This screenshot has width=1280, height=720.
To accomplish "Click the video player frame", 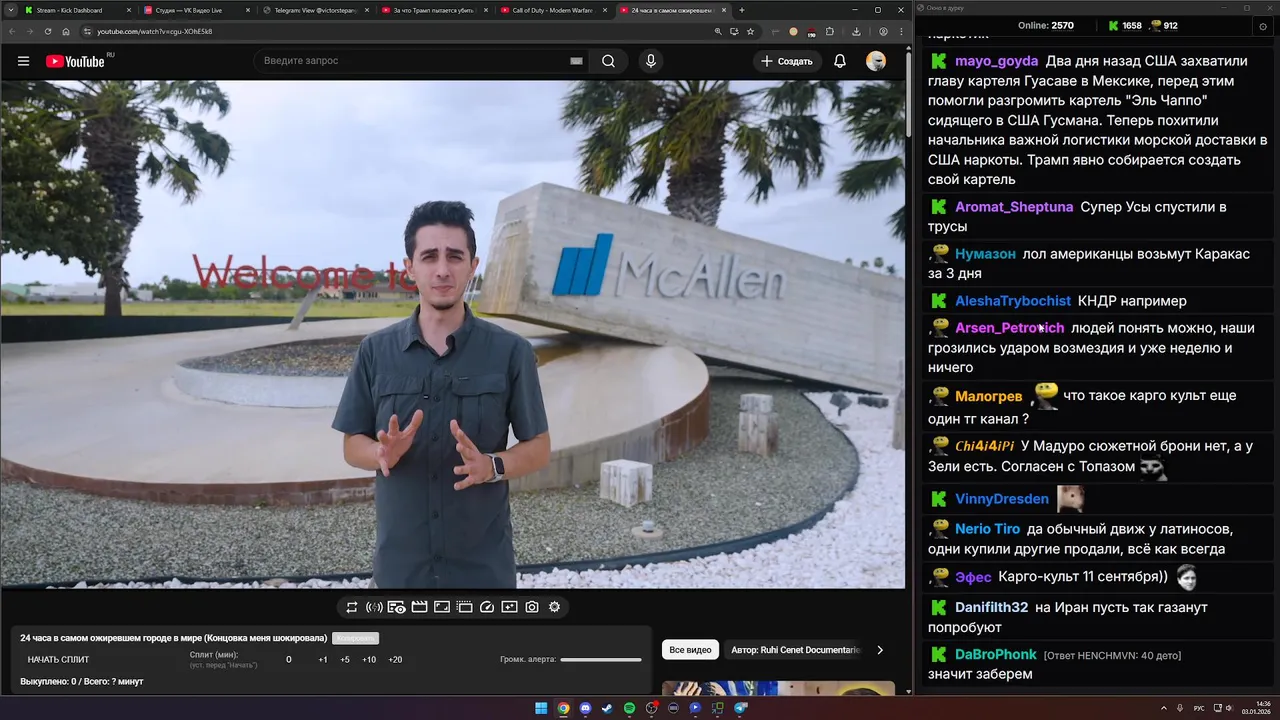I will 452,334.
